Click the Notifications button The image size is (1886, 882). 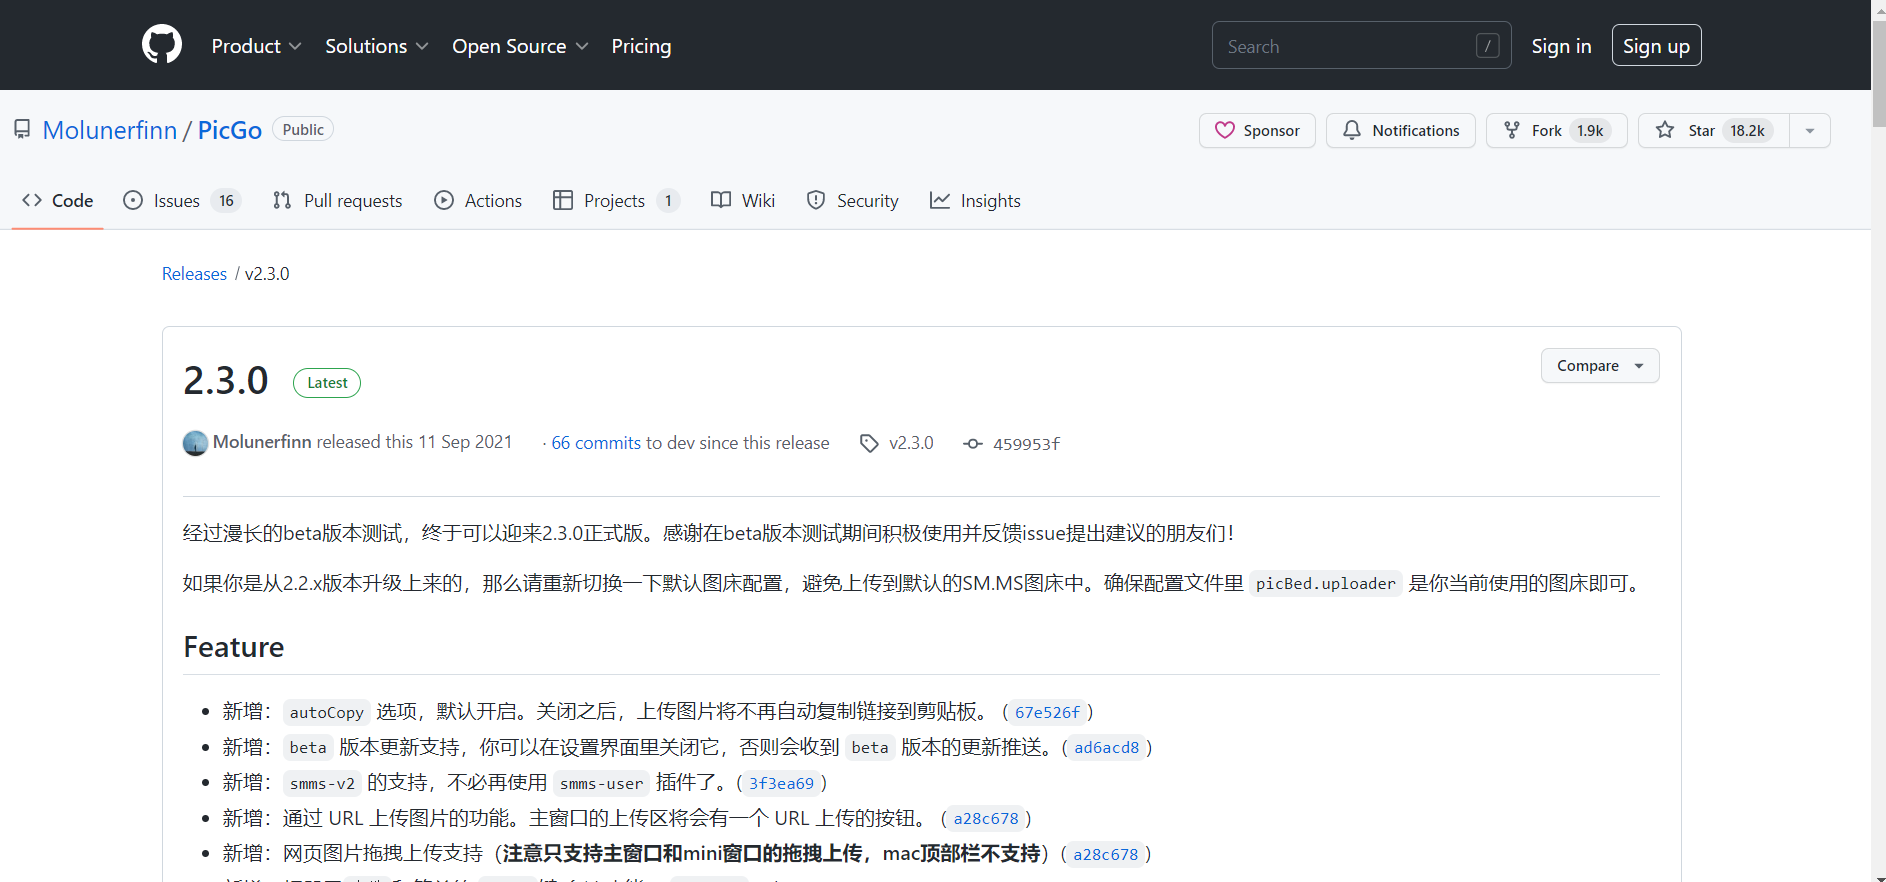tap(1400, 131)
